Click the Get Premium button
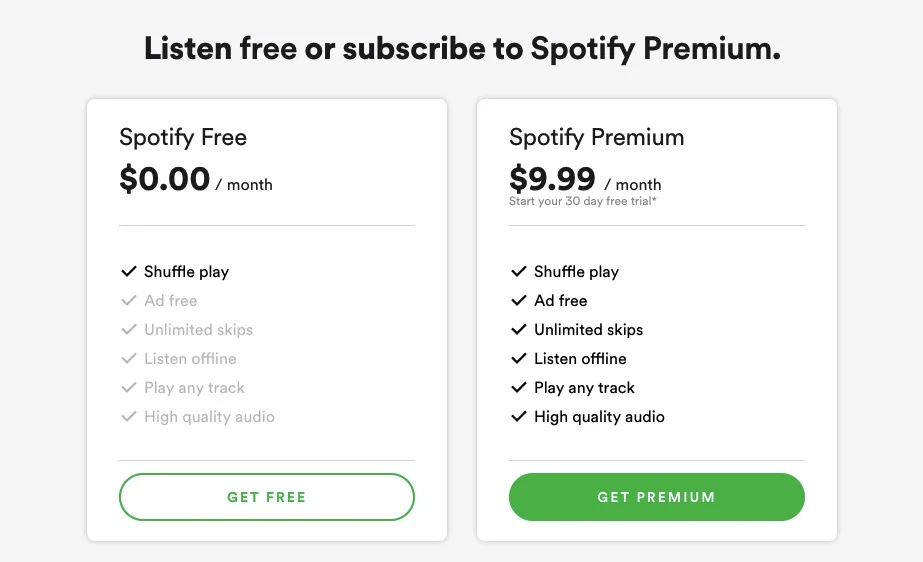 [x=656, y=497]
